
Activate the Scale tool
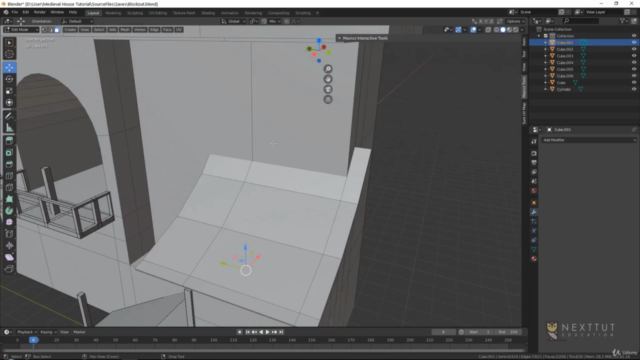tap(9, 91)
